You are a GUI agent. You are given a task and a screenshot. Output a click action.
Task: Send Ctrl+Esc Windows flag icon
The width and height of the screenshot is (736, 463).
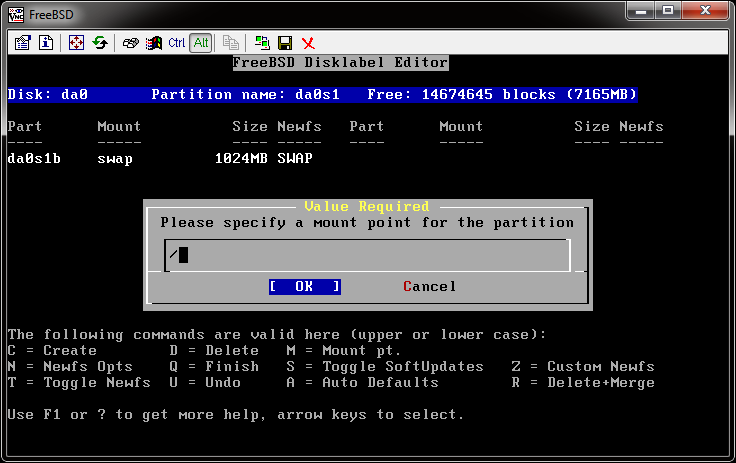[x=153, y=43]
